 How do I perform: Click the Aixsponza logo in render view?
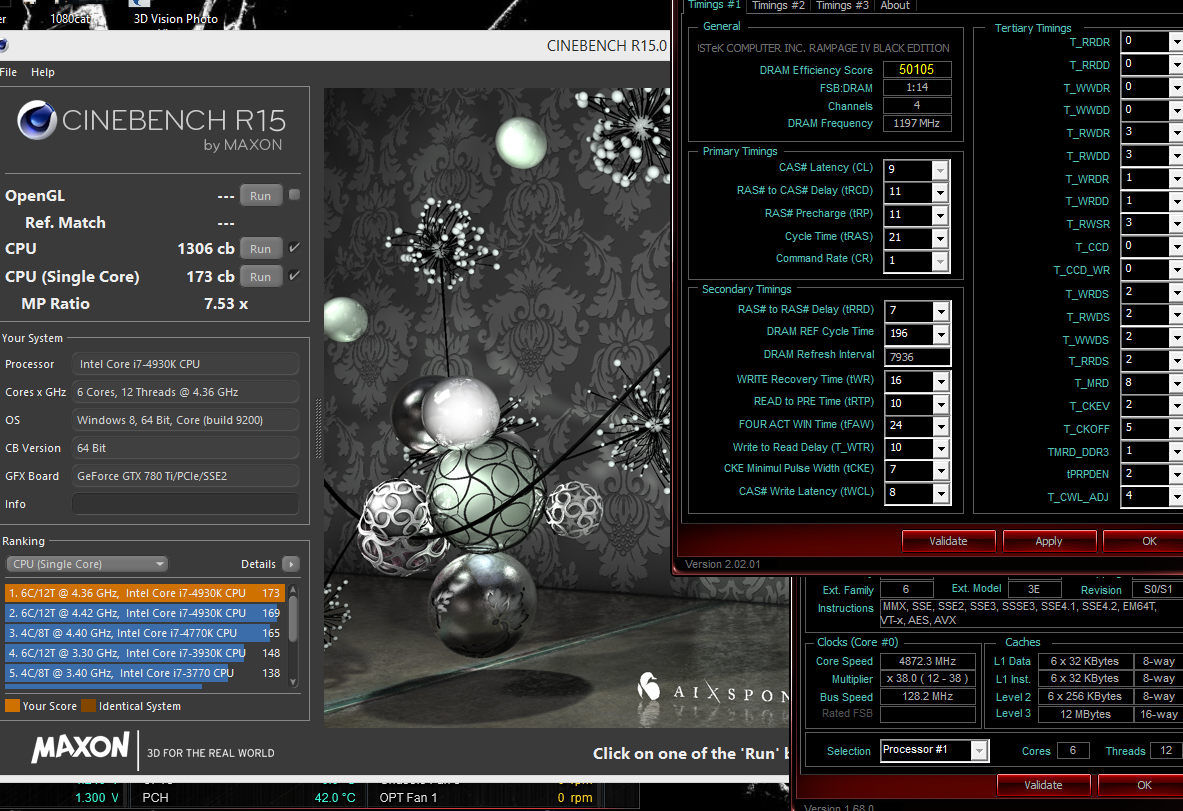(650, 689)
